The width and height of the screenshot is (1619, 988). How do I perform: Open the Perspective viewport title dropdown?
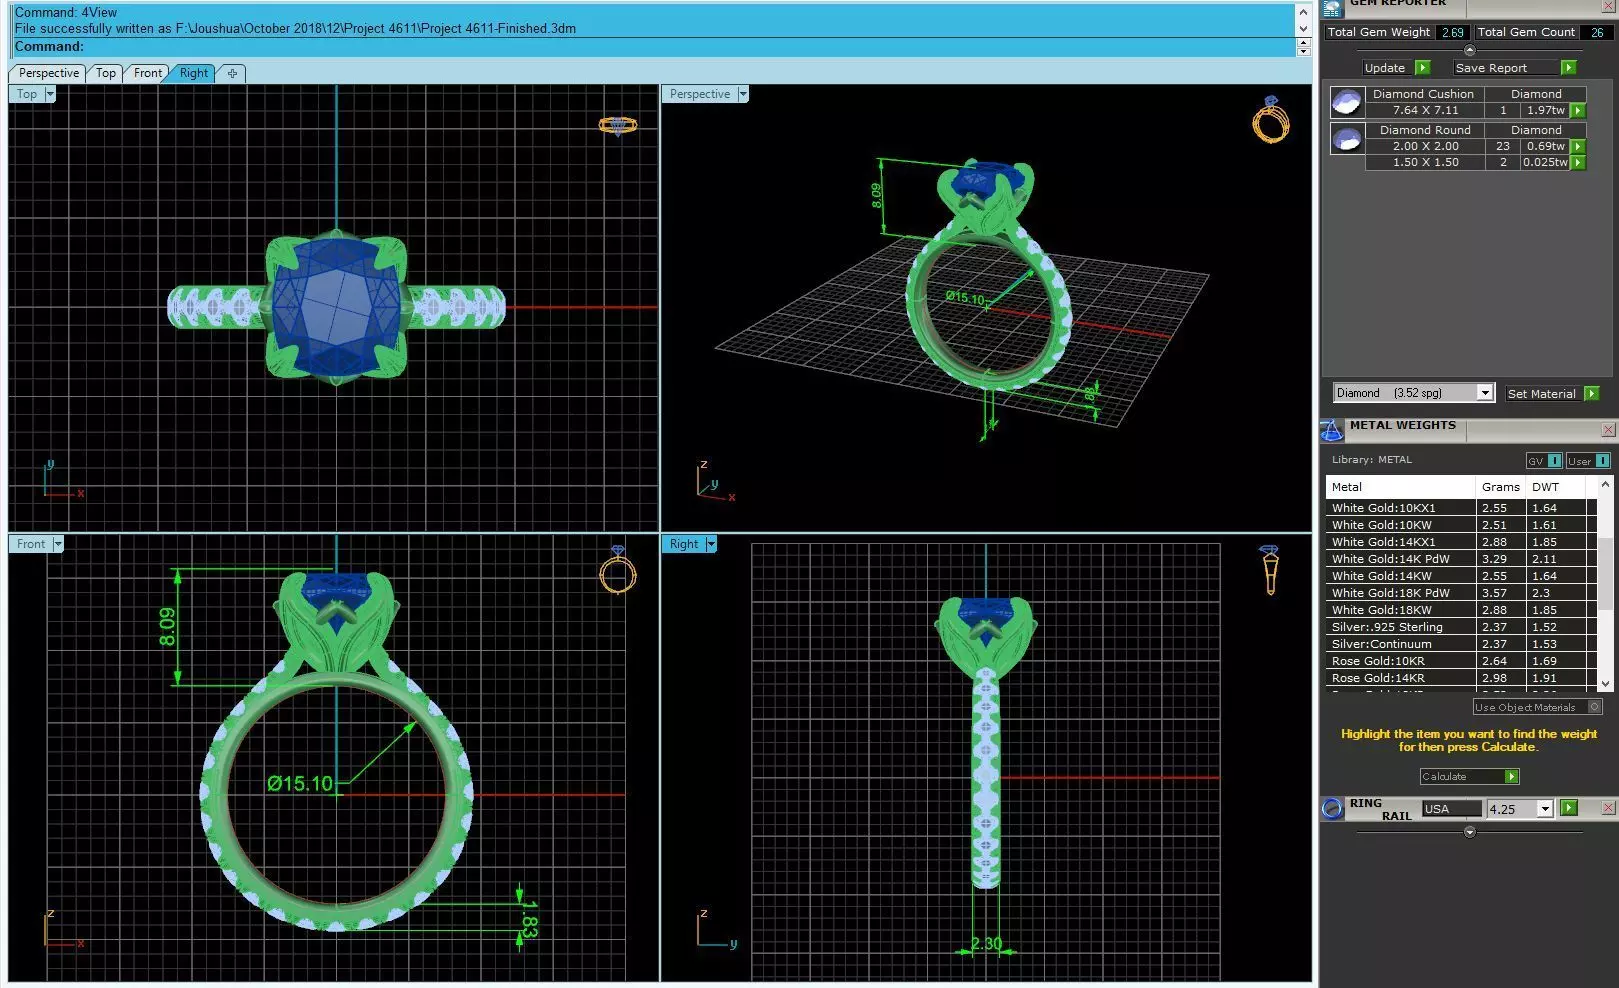tap(742, 94)
